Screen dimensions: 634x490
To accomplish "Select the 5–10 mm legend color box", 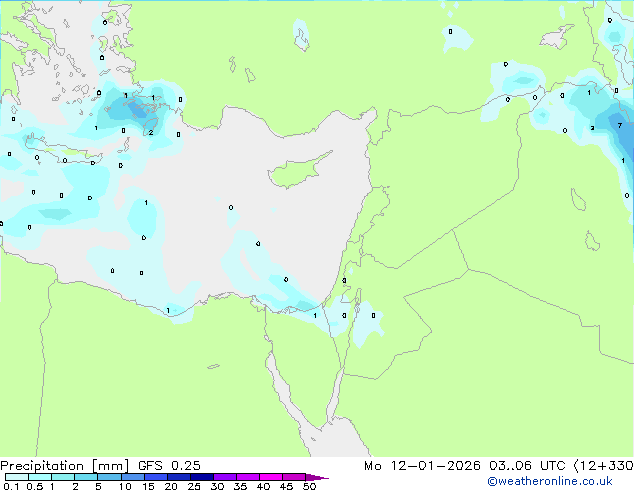I will [x=109, y=477].
